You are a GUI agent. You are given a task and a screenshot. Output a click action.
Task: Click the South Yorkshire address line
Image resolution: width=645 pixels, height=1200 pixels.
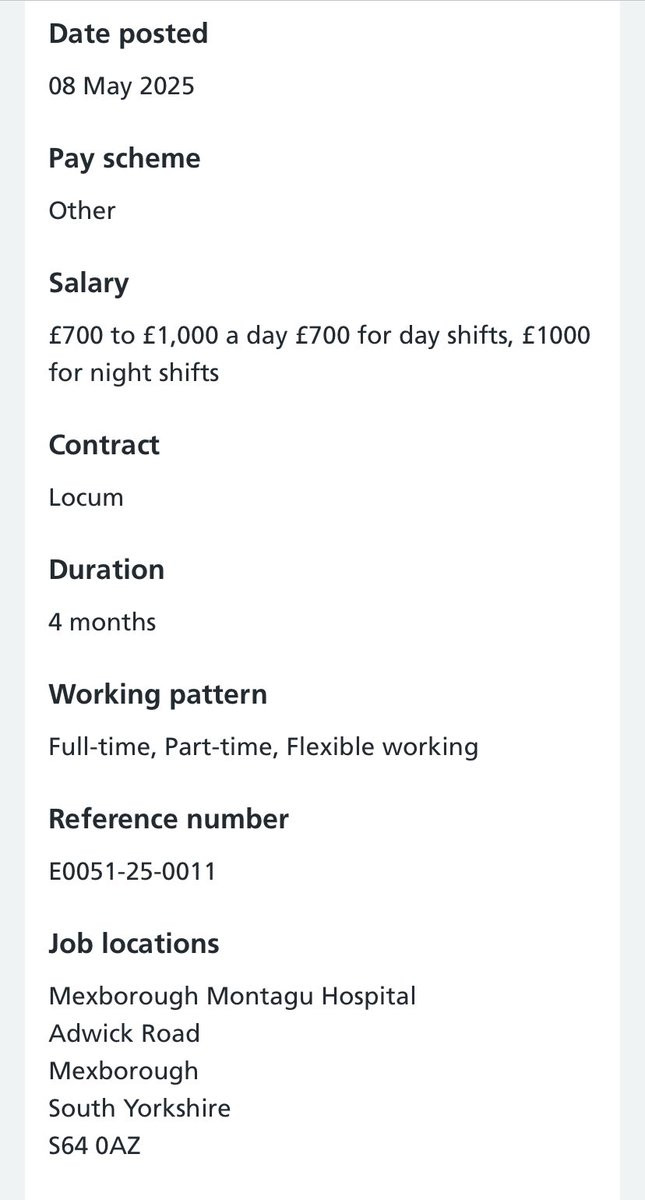point(139,1108)
